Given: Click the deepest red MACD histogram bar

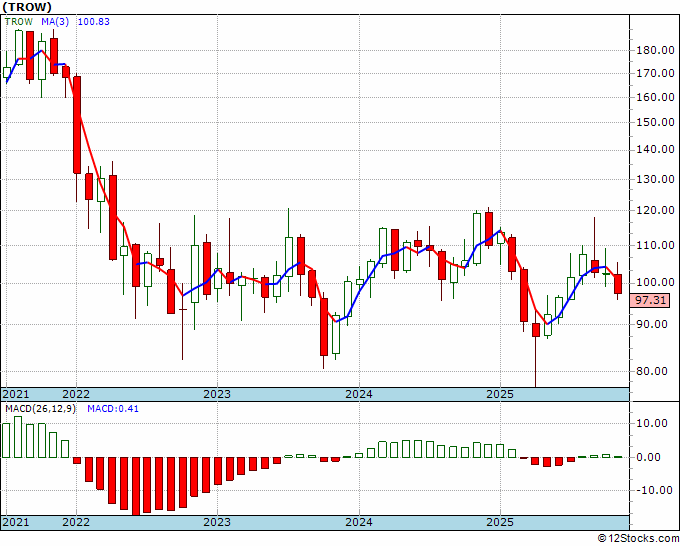Looking at the screenshot, I should point(136,486).
